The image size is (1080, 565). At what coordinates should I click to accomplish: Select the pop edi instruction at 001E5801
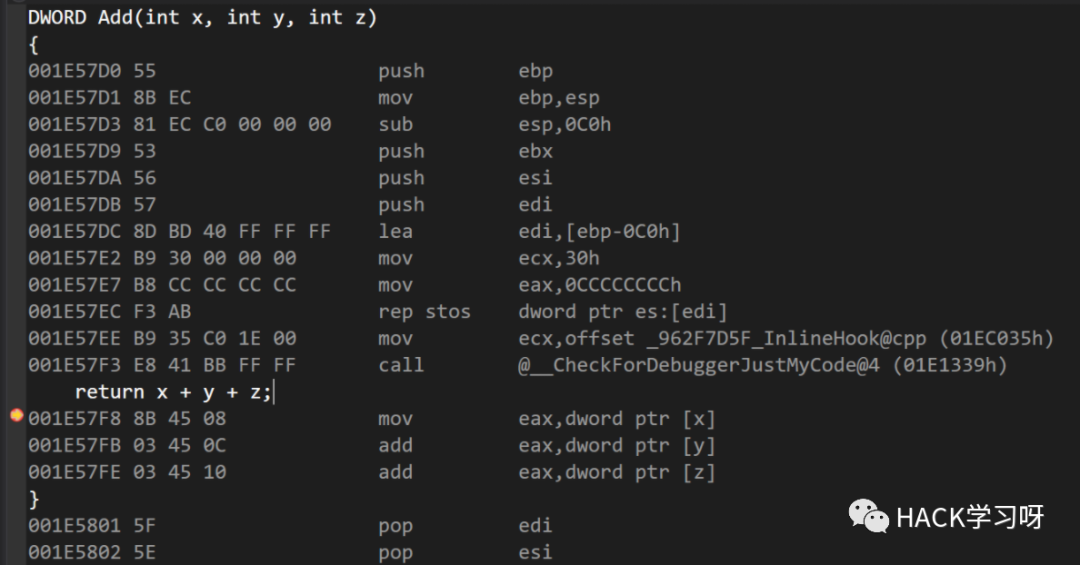click(x=290, y=526)
